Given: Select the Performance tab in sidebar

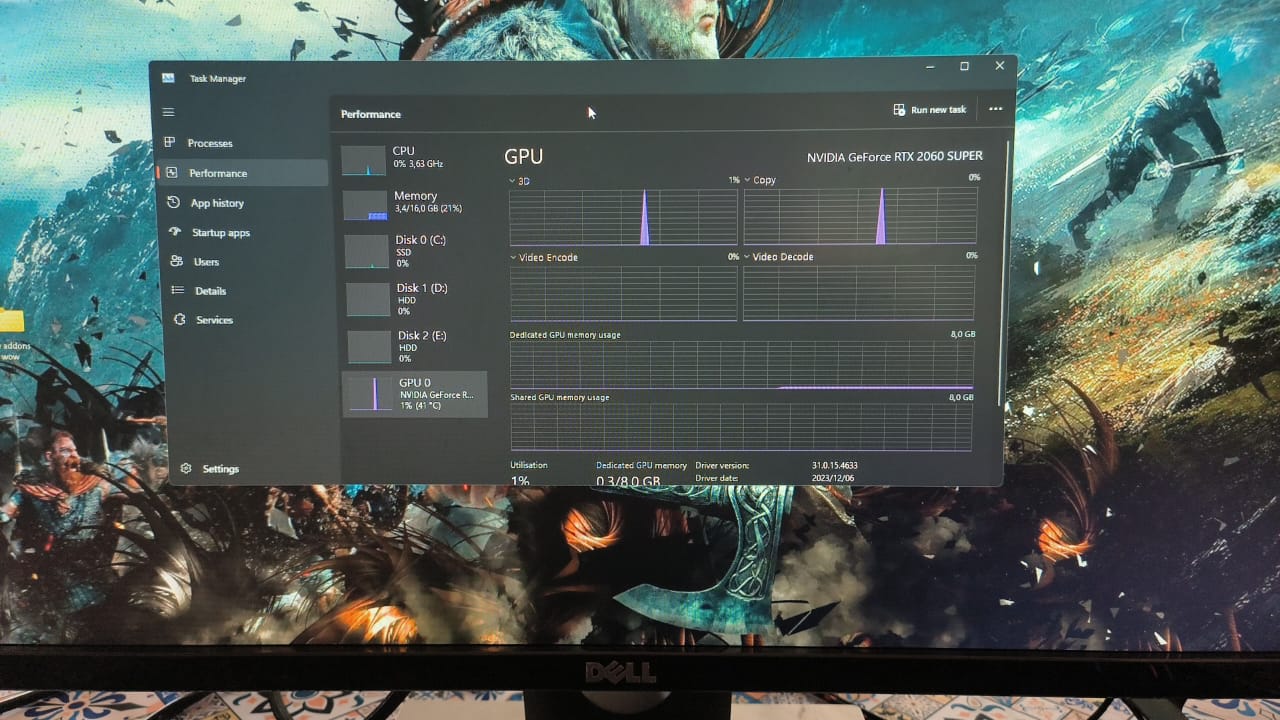Looking at the screenshot, I should (x=218, y=173).
